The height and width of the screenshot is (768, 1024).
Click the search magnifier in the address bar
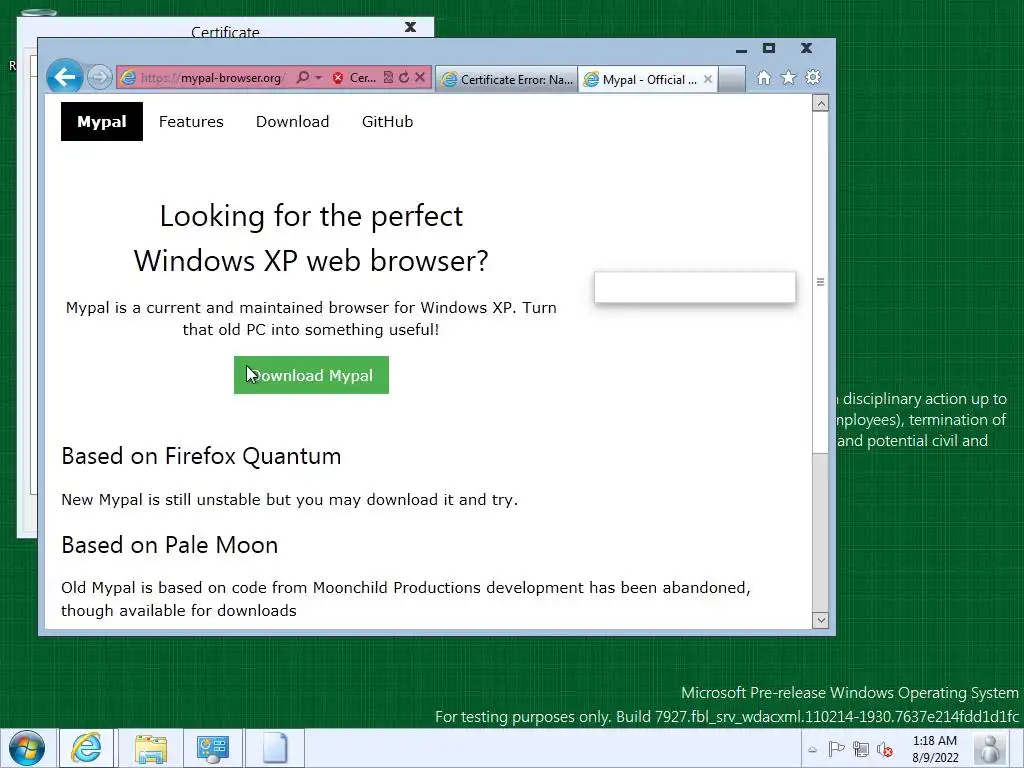[x=302, y=77]
